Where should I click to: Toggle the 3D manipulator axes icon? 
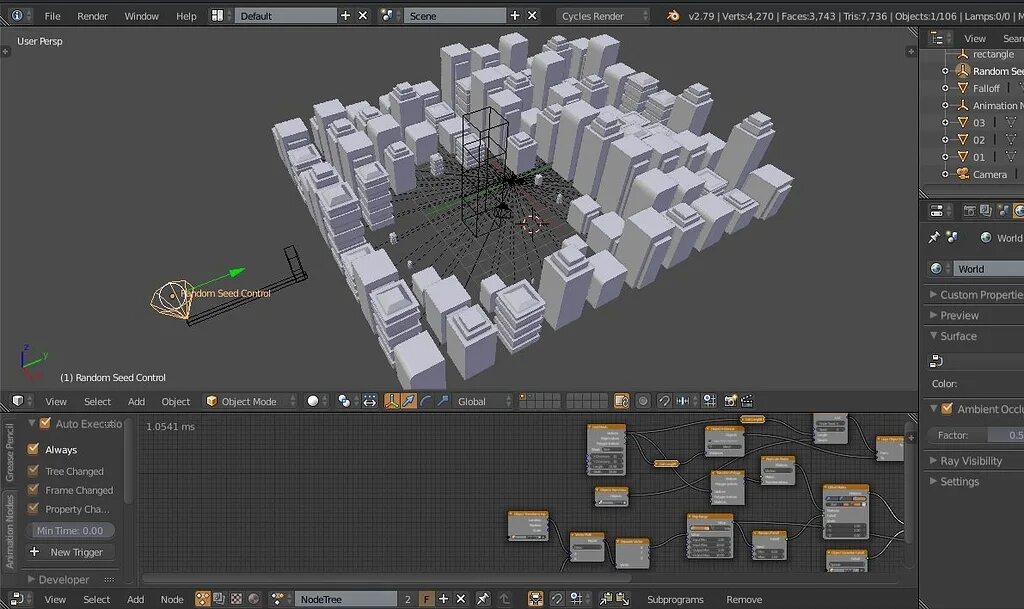pyautogui.click(x=392, y=401)
